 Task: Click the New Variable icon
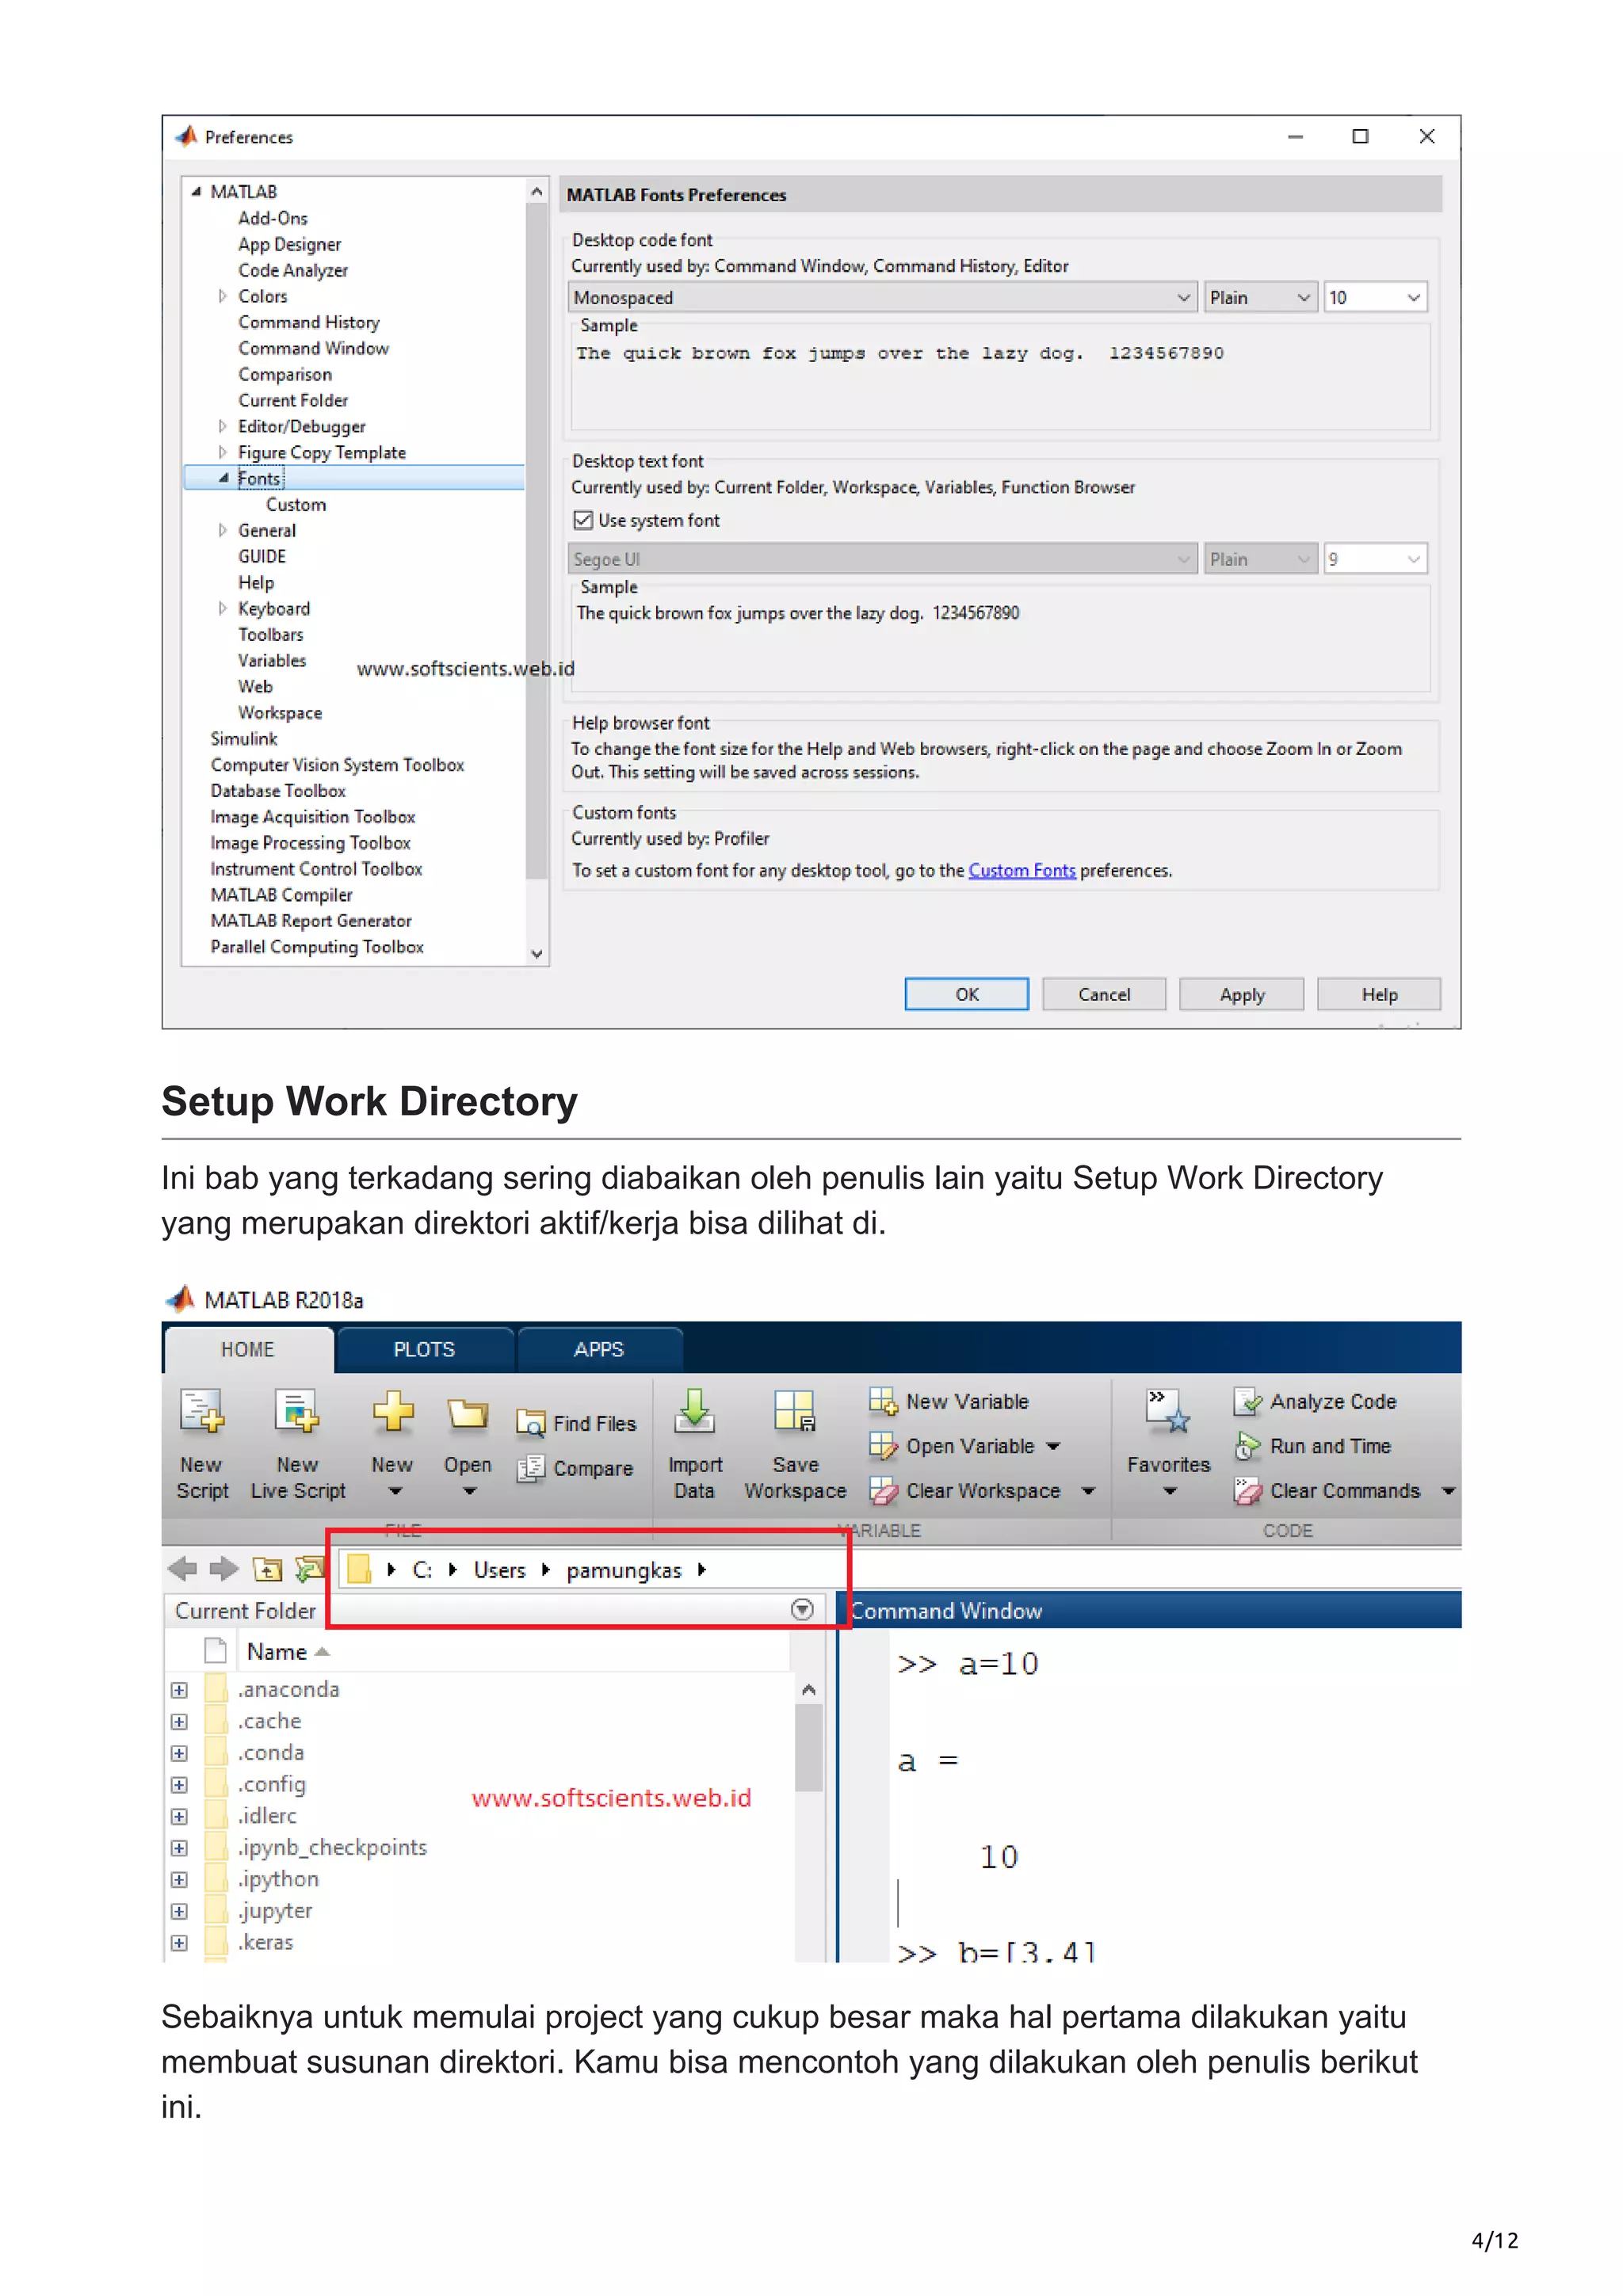pos(883,1401)
